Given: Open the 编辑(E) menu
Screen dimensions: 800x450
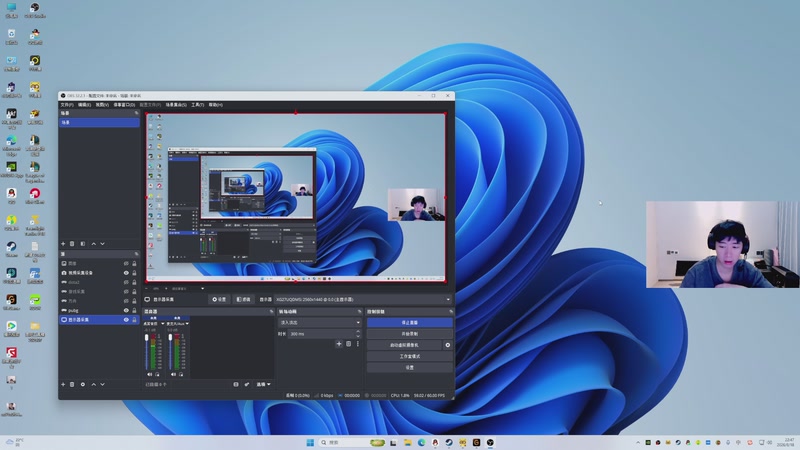Looking at the screenshot, I should (84, 105).
